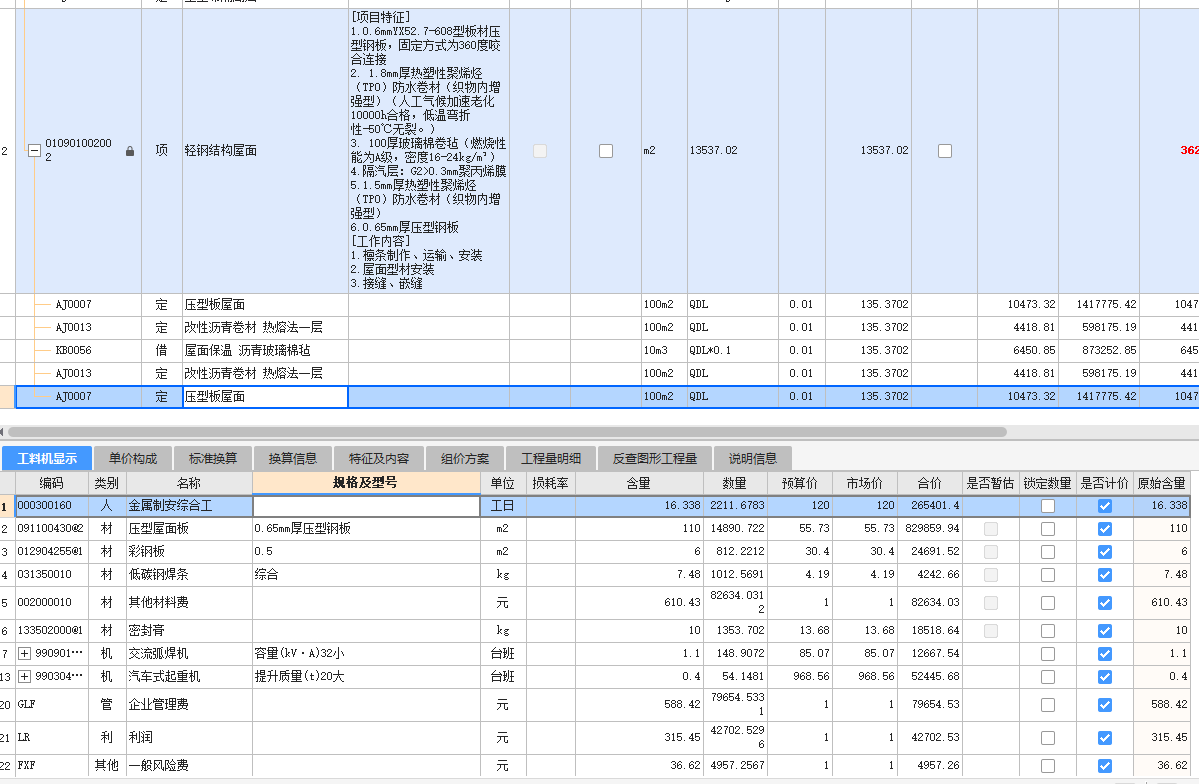Click the 829859.94 total price cell
Screen dimensions: 1199x784
[929, 529]
